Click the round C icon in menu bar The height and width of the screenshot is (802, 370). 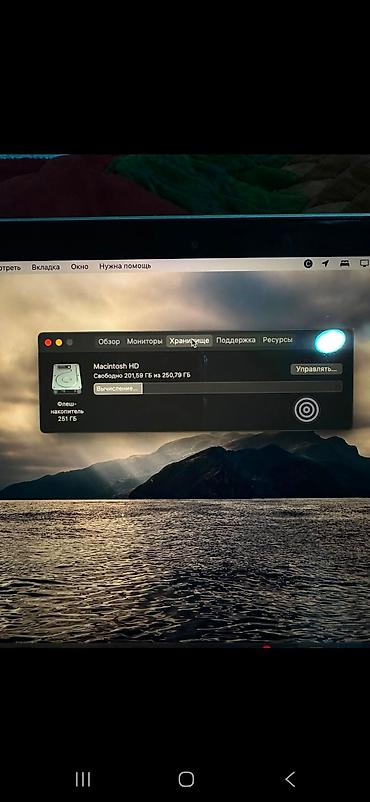[x=308, y=264]
